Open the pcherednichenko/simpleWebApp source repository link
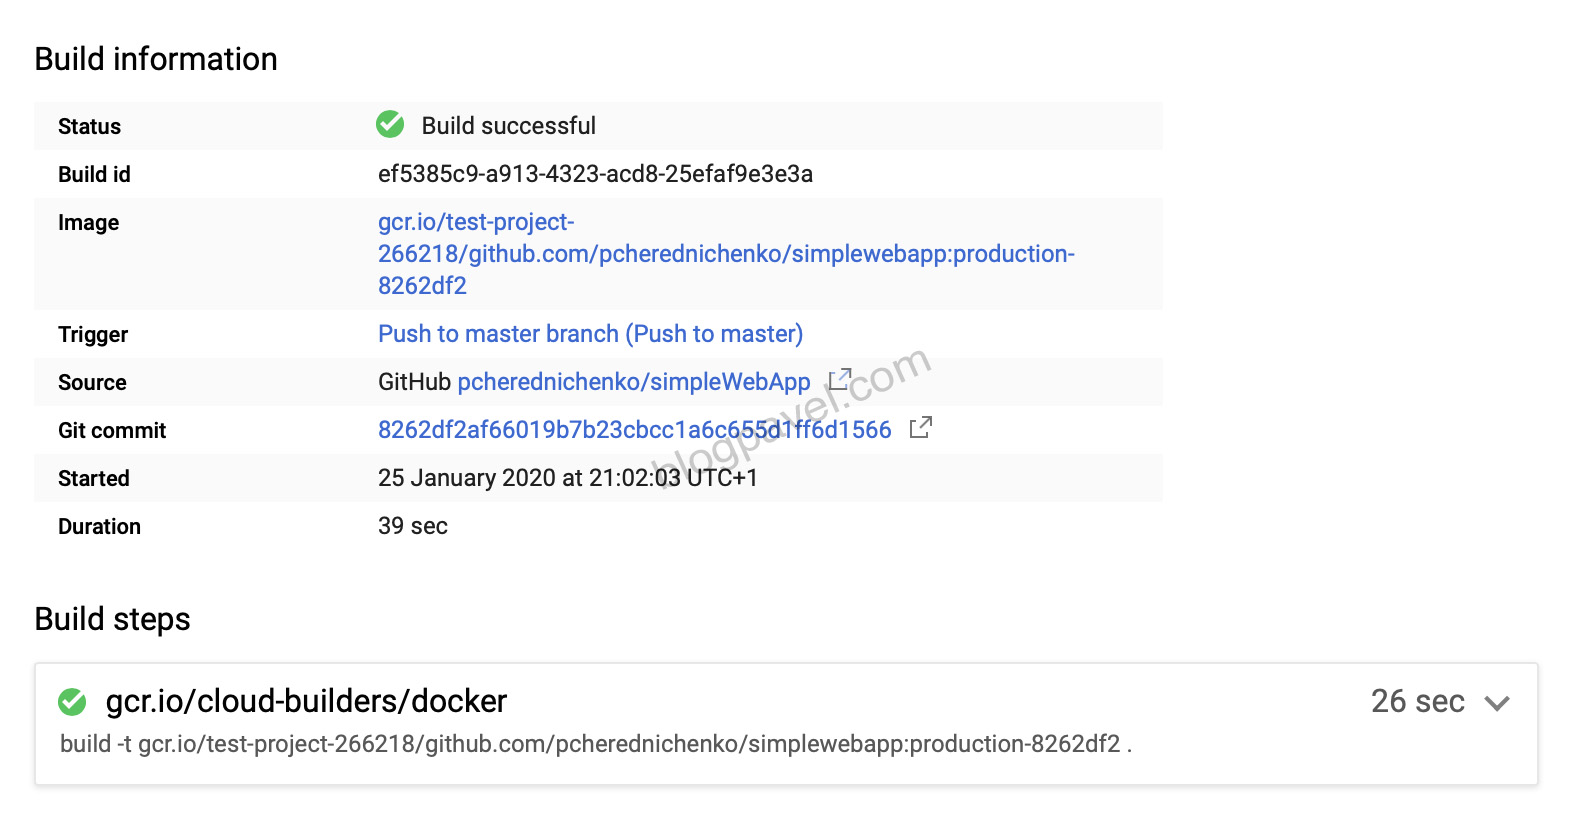The image size is (1588, 840). (633, 381)
